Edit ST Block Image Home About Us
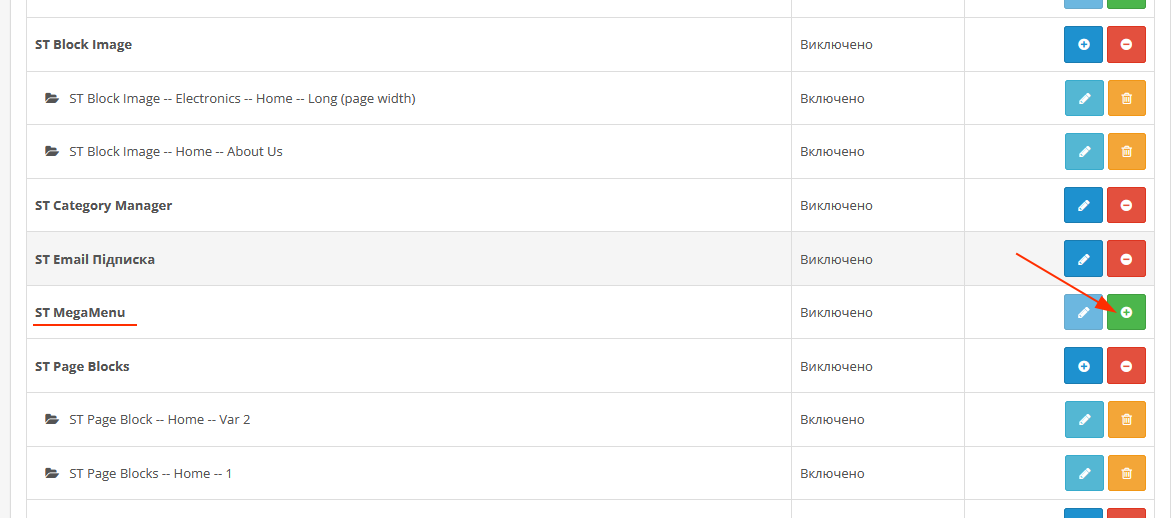 point(1084,152)
